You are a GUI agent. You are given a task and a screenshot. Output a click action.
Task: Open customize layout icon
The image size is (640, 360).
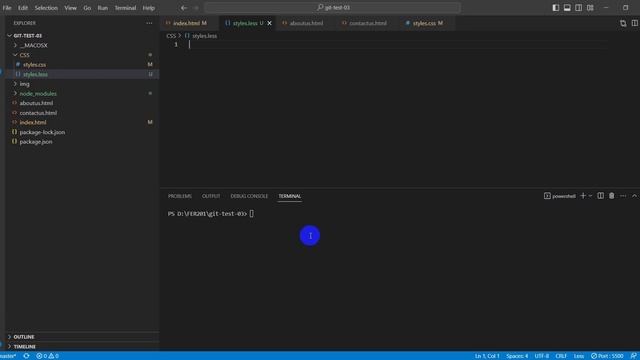click(590, 8)
